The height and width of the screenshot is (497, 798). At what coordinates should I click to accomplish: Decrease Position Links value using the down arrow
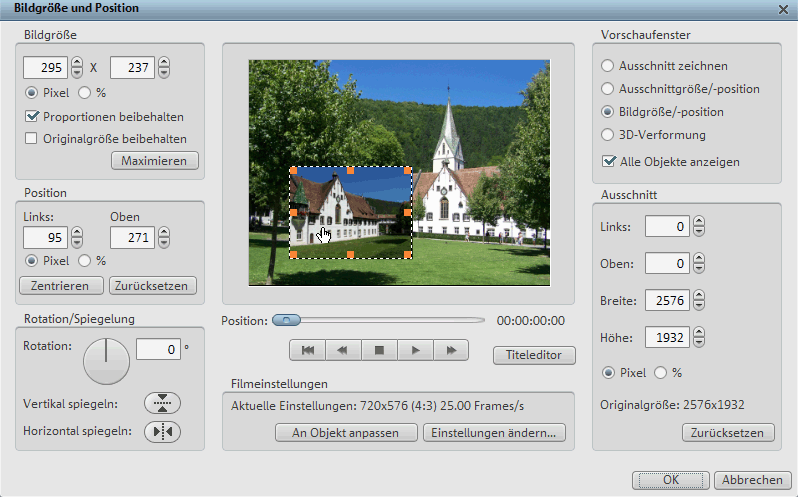coord(77,243)
